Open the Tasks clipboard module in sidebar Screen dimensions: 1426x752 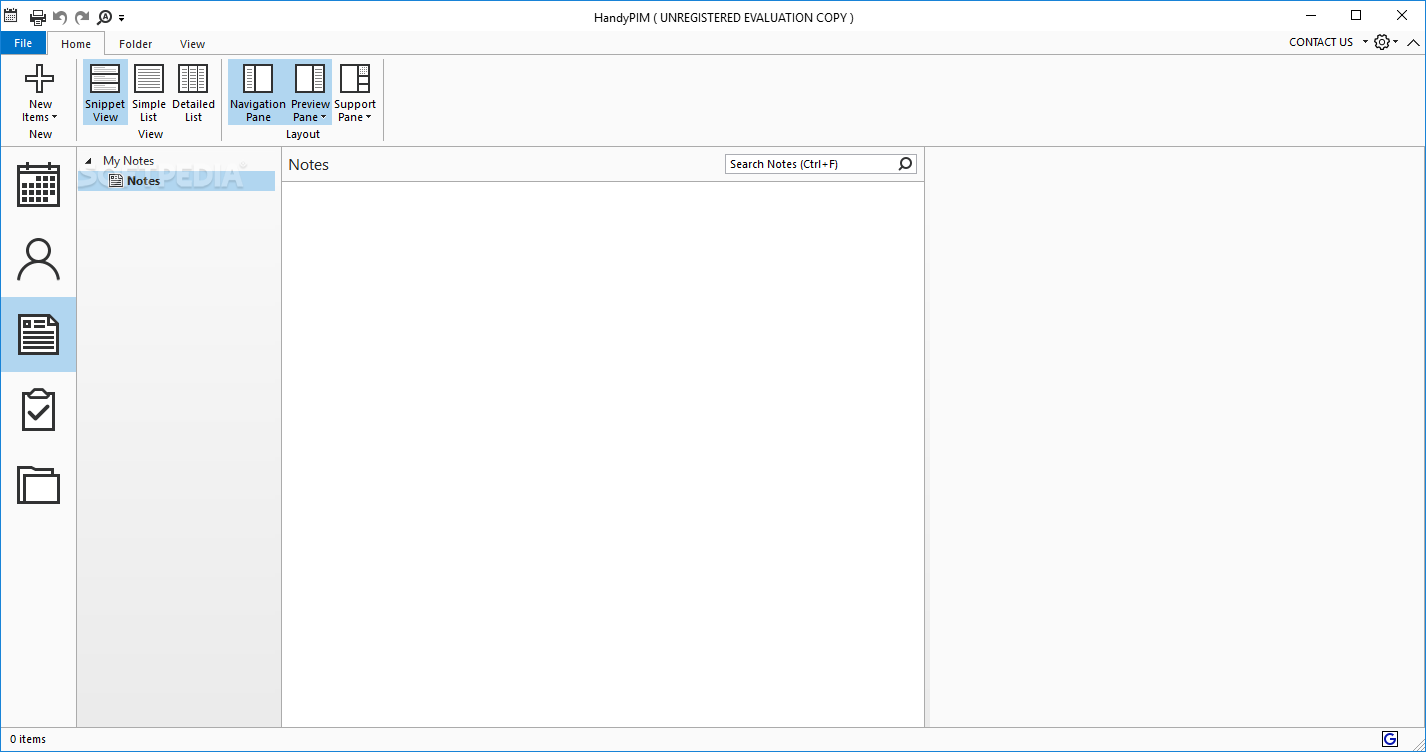tap(38, 410)
